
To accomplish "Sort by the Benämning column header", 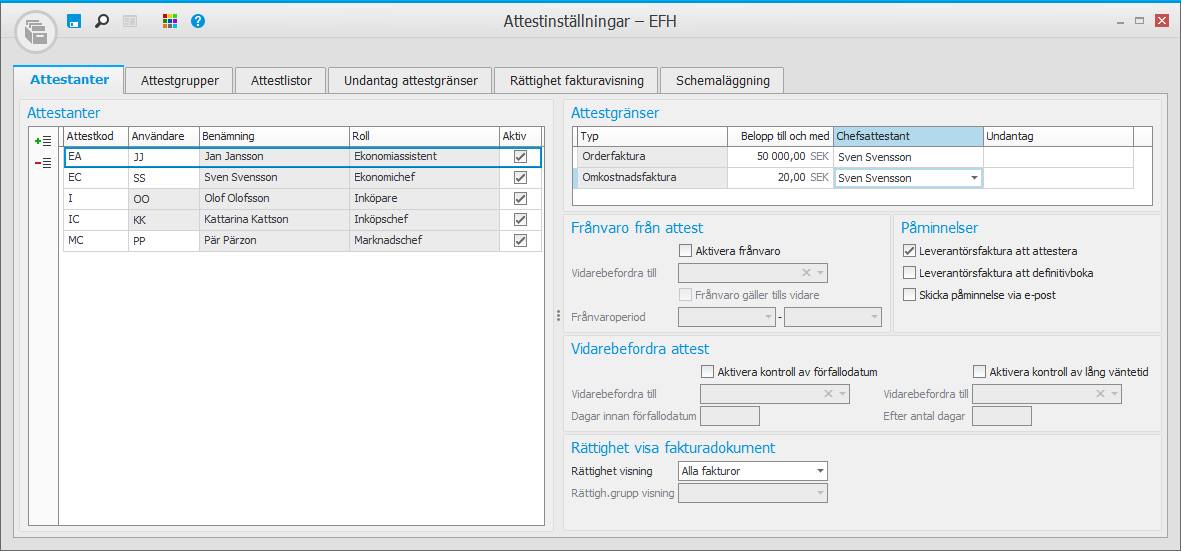I will (273, 136).
